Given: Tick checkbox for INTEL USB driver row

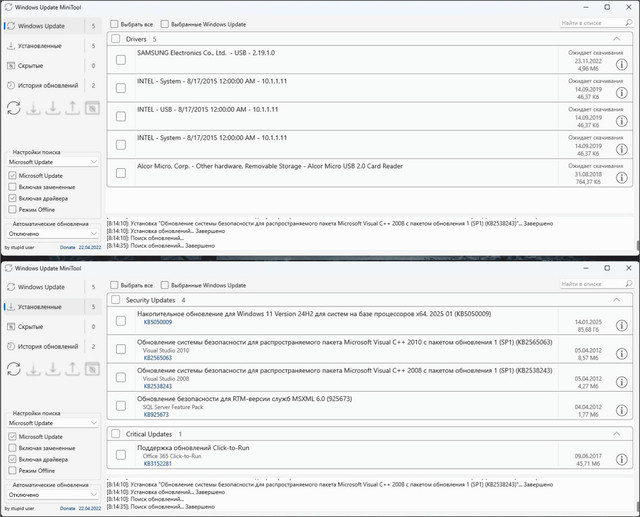Looking at the screenshot, I should pos(121,117).
